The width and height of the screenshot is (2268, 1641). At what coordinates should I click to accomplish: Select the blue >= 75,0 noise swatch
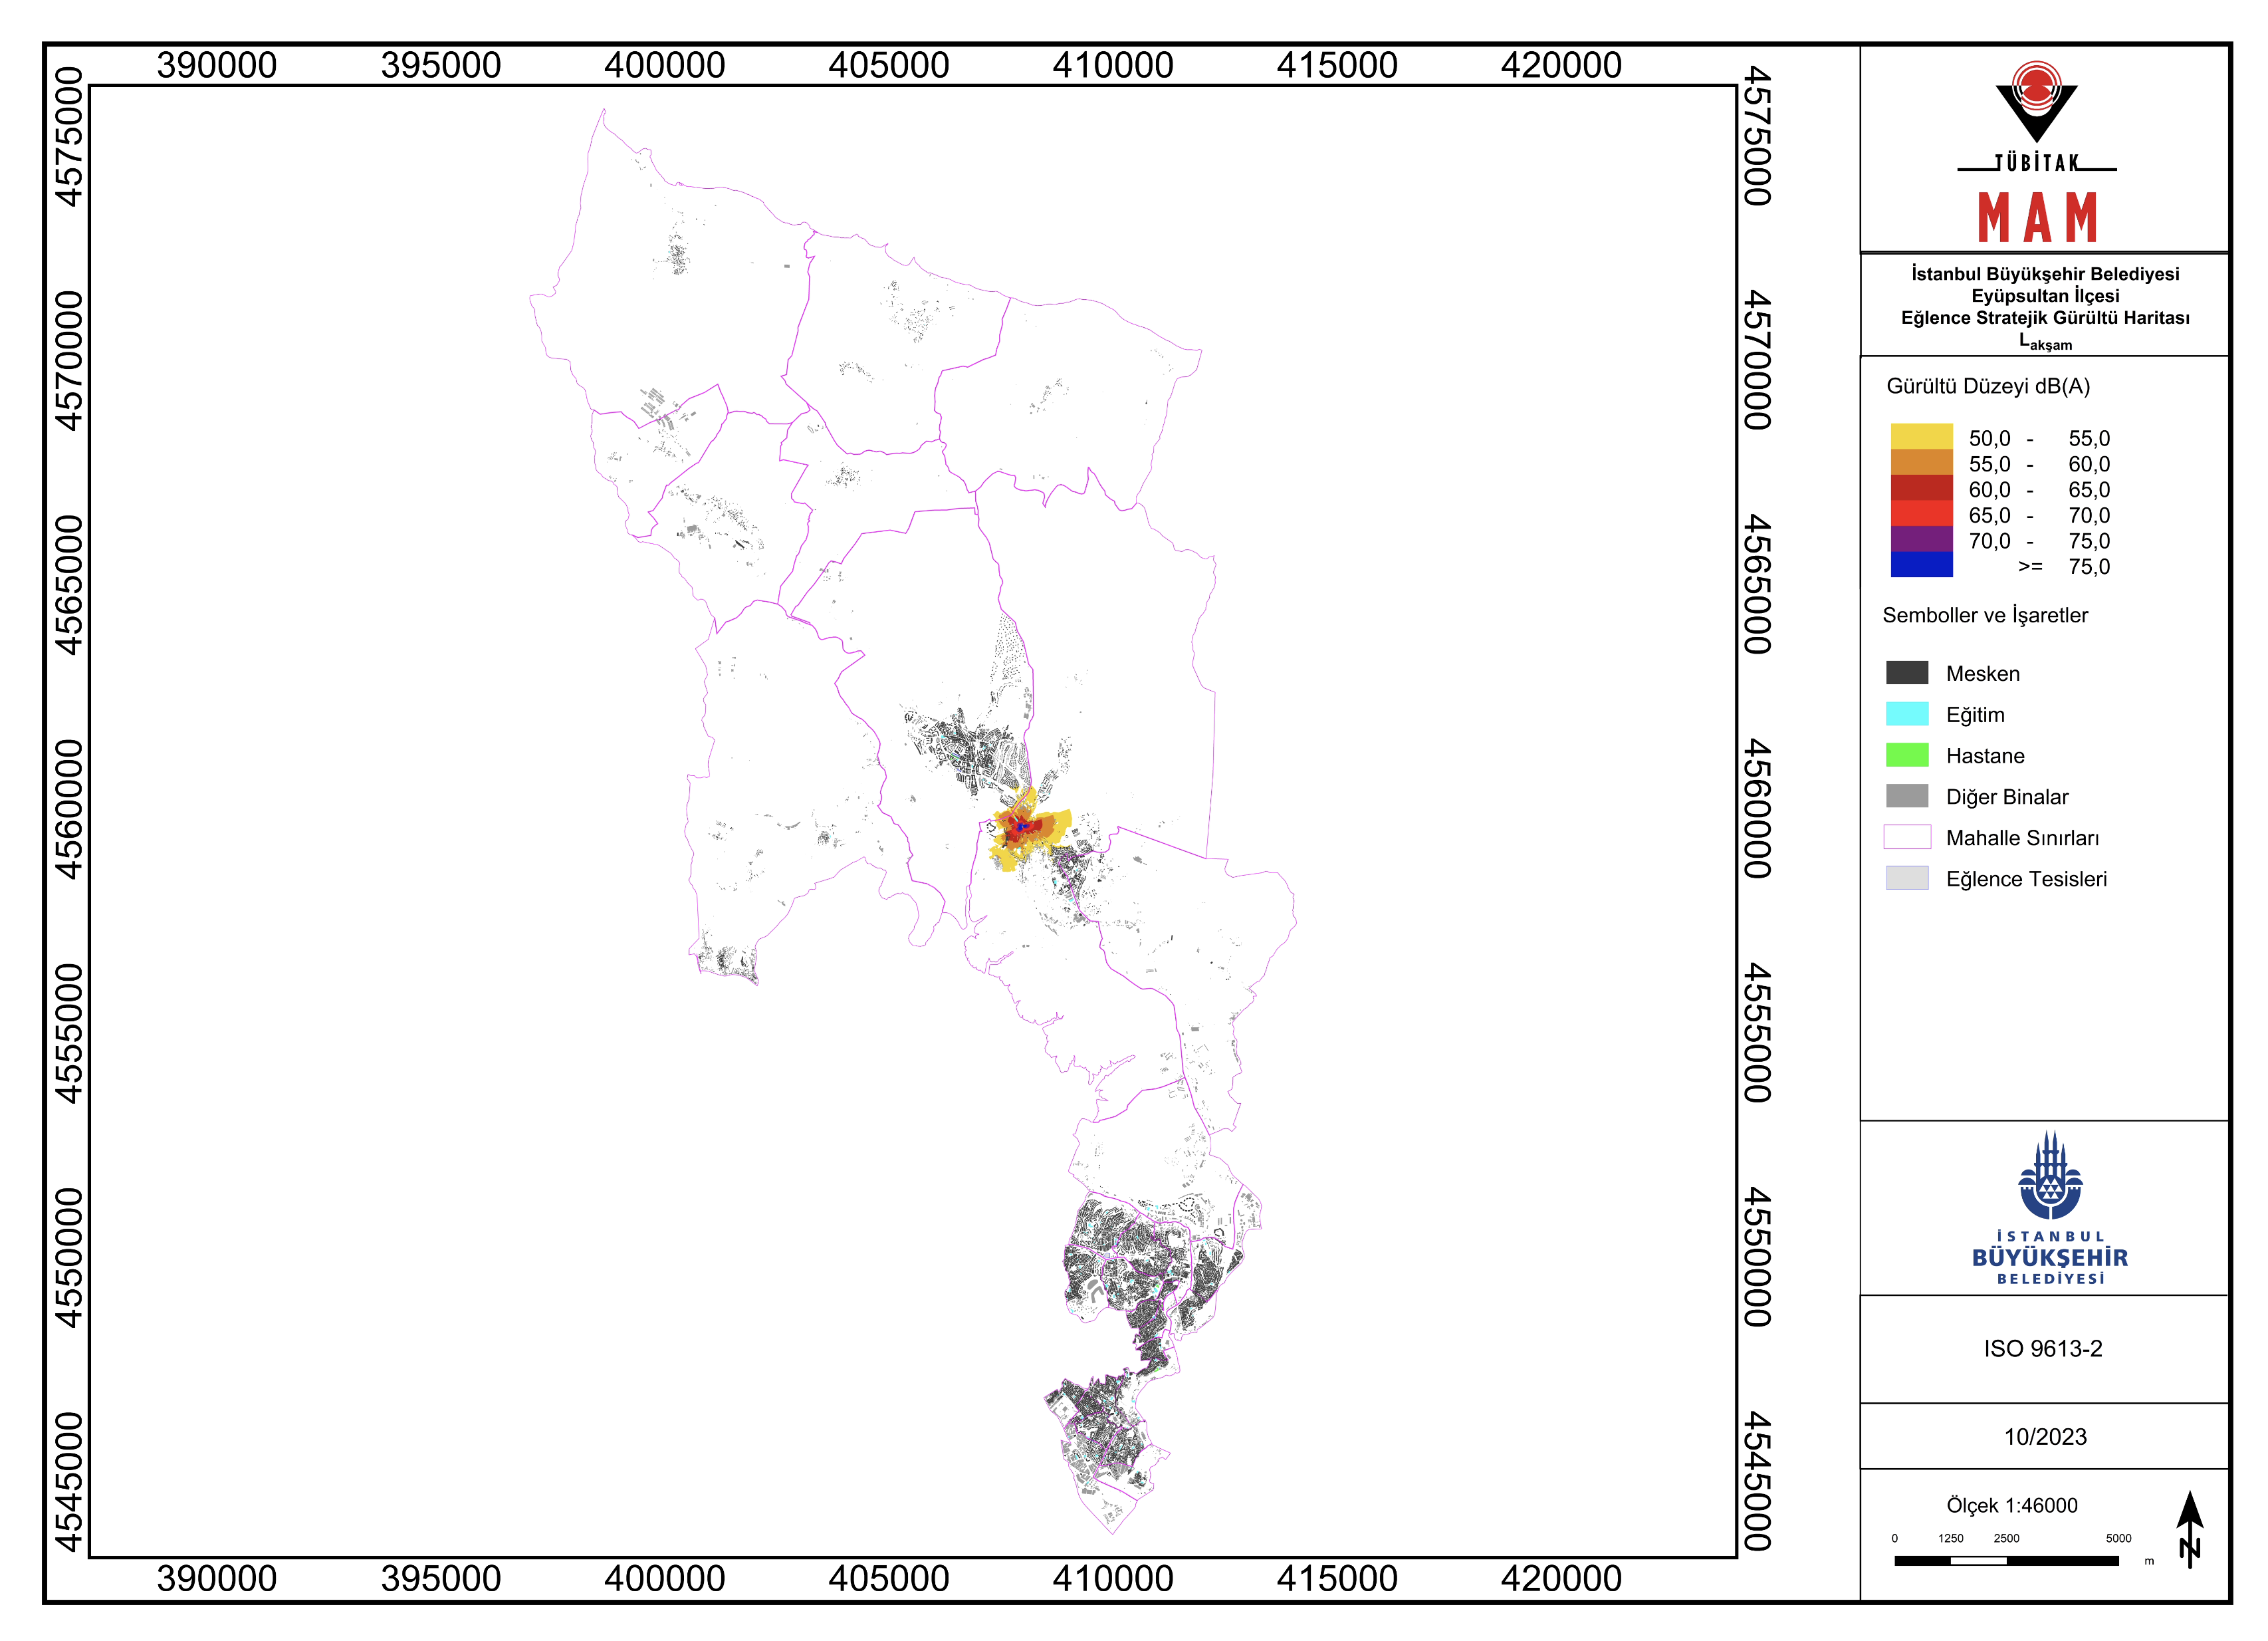[1921, 565]
